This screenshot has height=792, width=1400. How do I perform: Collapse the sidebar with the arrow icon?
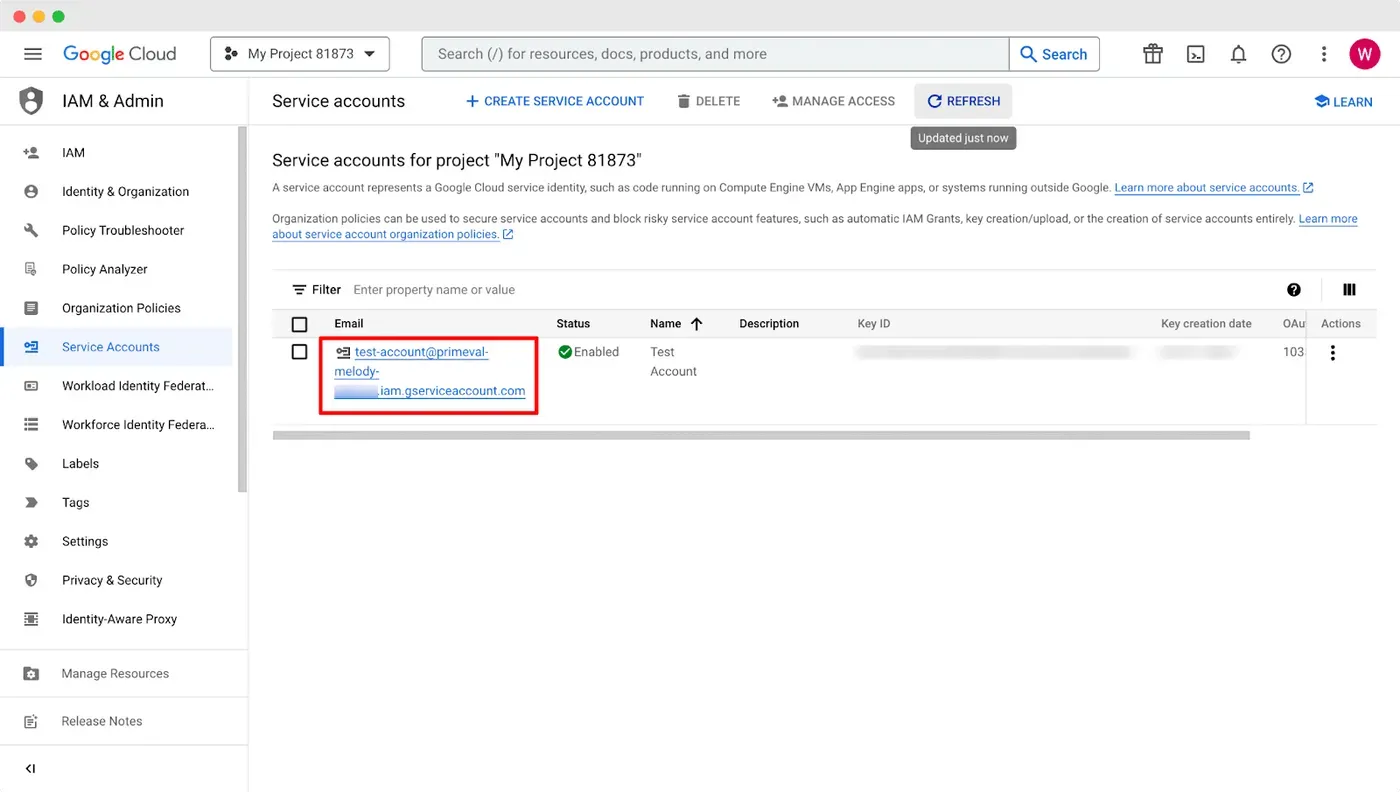pyautogui.click(x=30, y=769)
